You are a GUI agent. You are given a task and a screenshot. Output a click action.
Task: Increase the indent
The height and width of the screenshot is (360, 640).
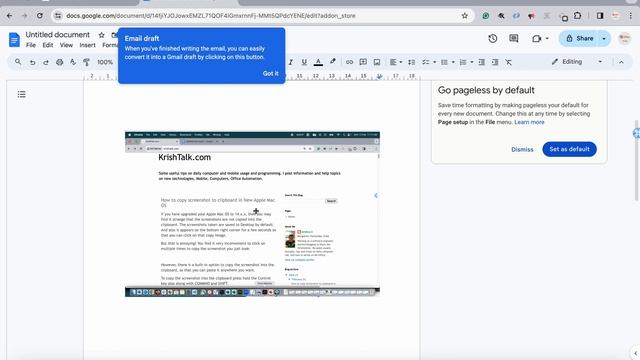pos(495,62)
